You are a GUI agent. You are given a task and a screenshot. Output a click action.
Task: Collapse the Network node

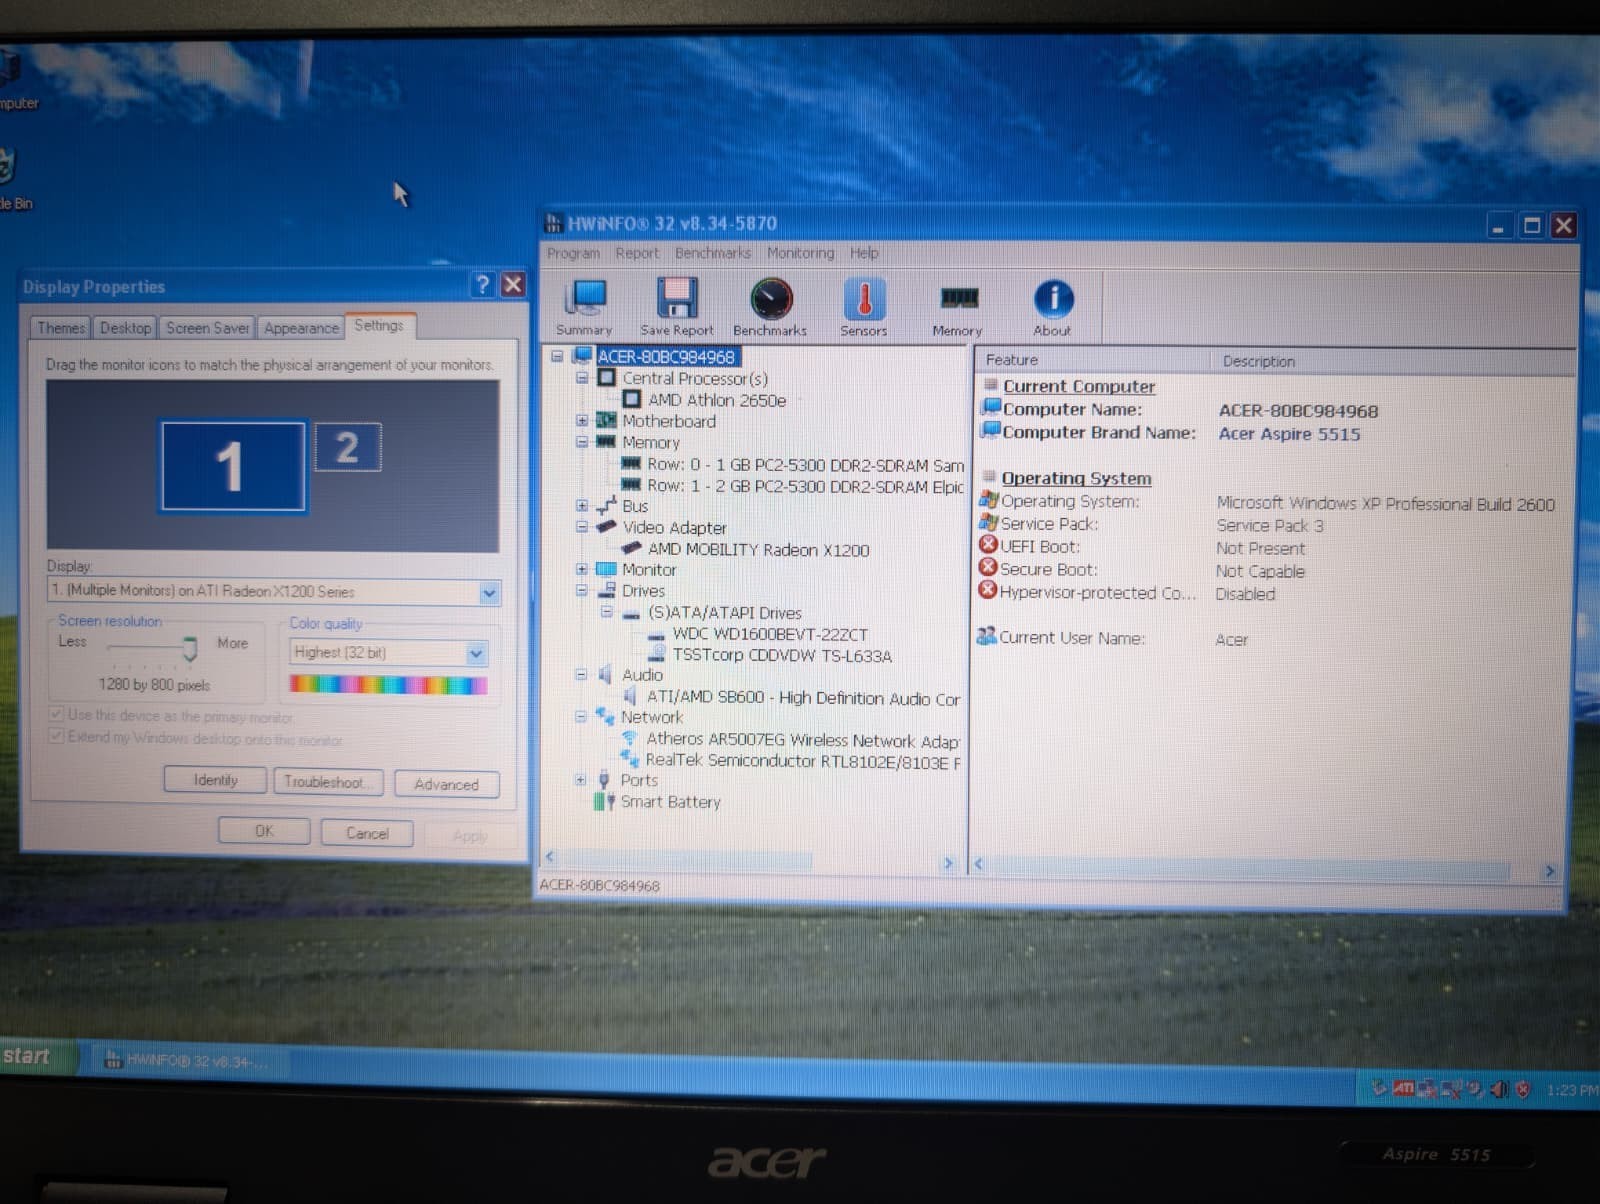tap(581, 716)
